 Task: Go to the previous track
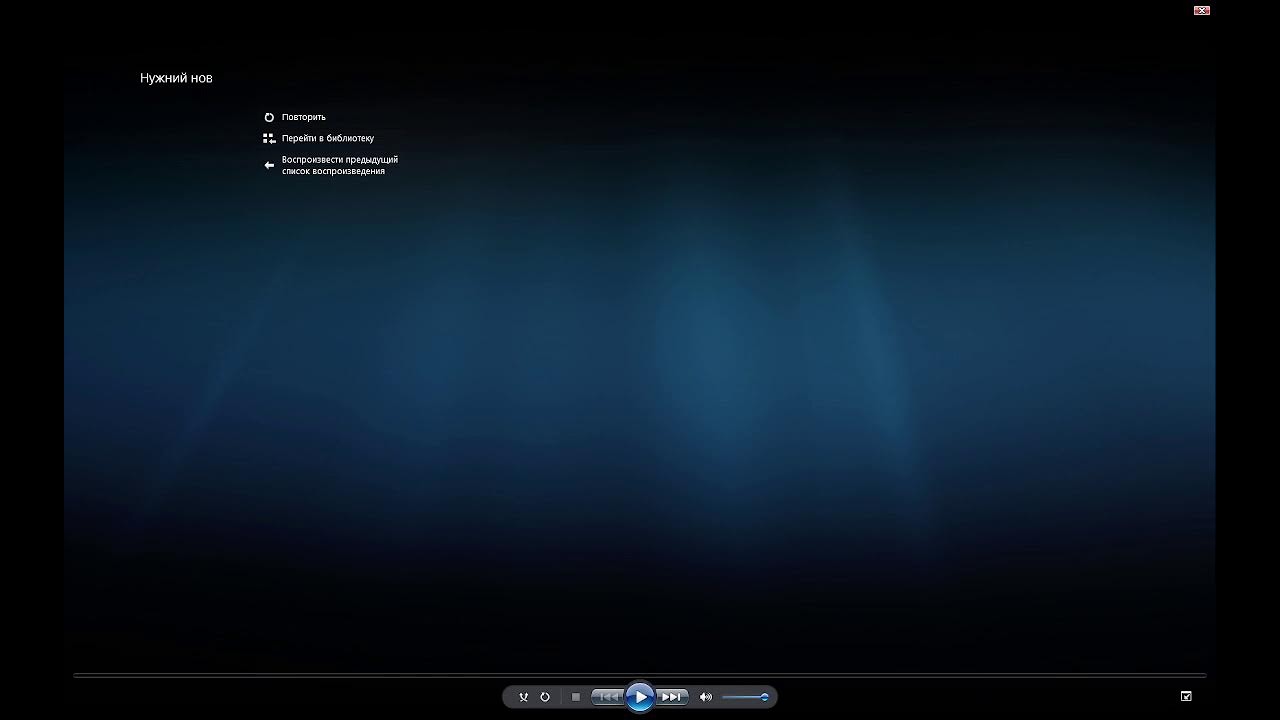607,697
